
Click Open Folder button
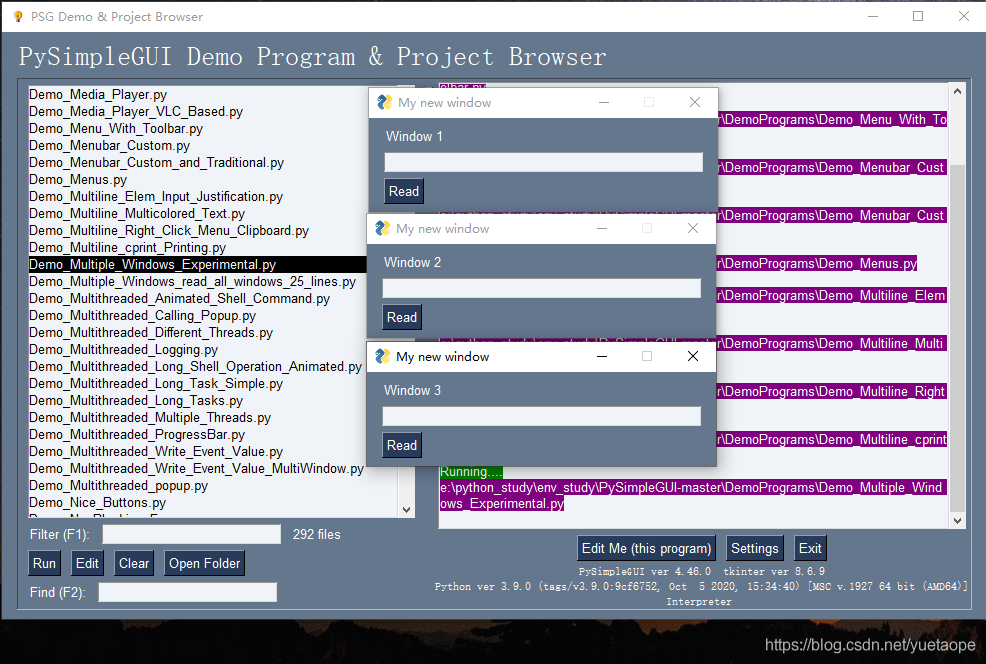coord(204,563)
